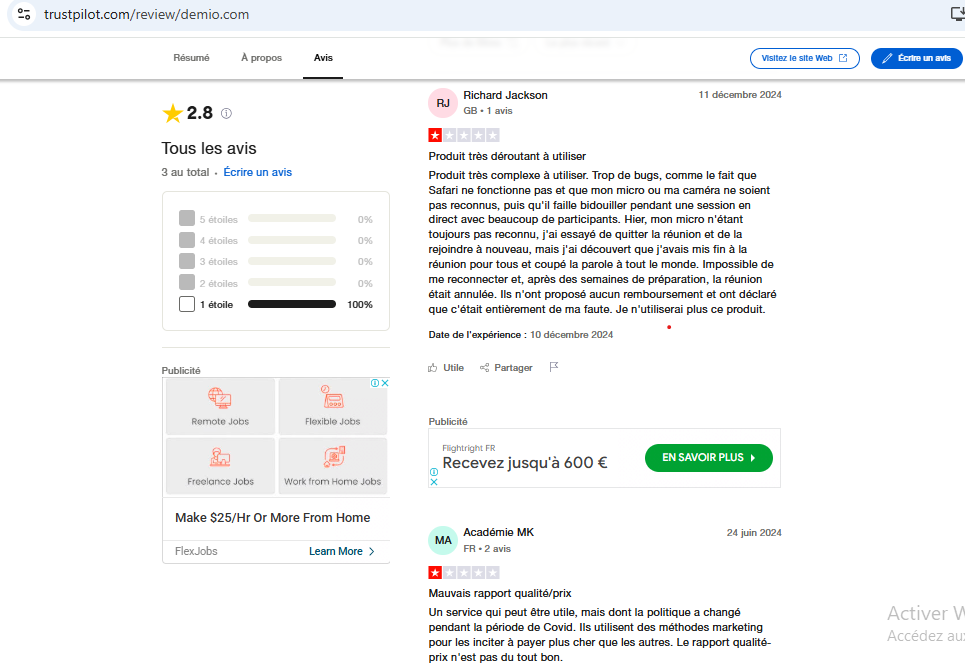The width and height of the screenshot is (965, 667).
Task: Open Richard Jackson's reviewer profile name
Action: click(x=505, y=95)
